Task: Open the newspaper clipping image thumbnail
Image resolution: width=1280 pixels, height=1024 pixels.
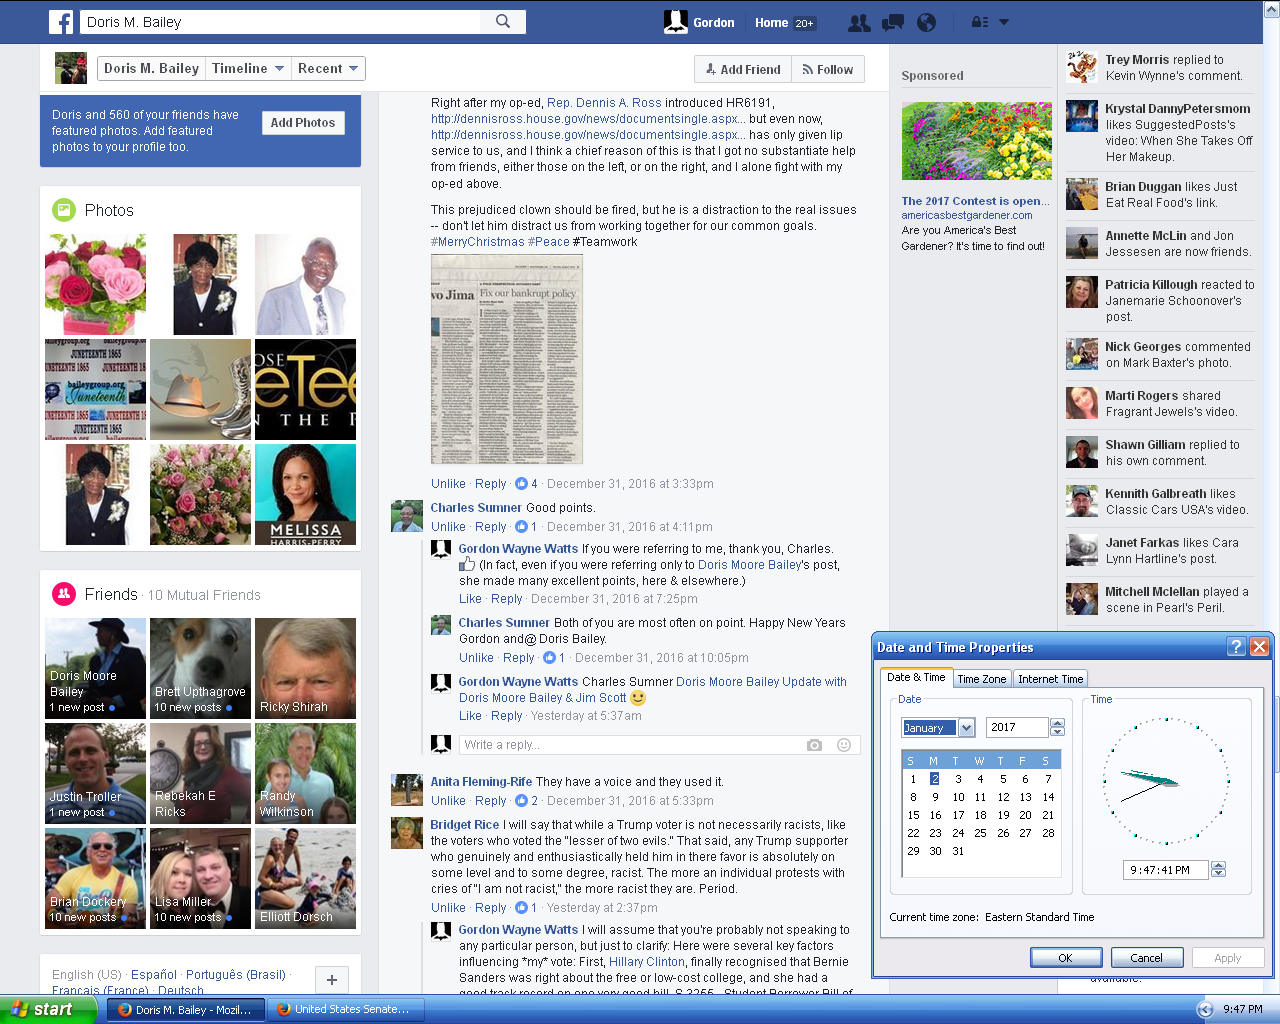Action: point(506,359)
